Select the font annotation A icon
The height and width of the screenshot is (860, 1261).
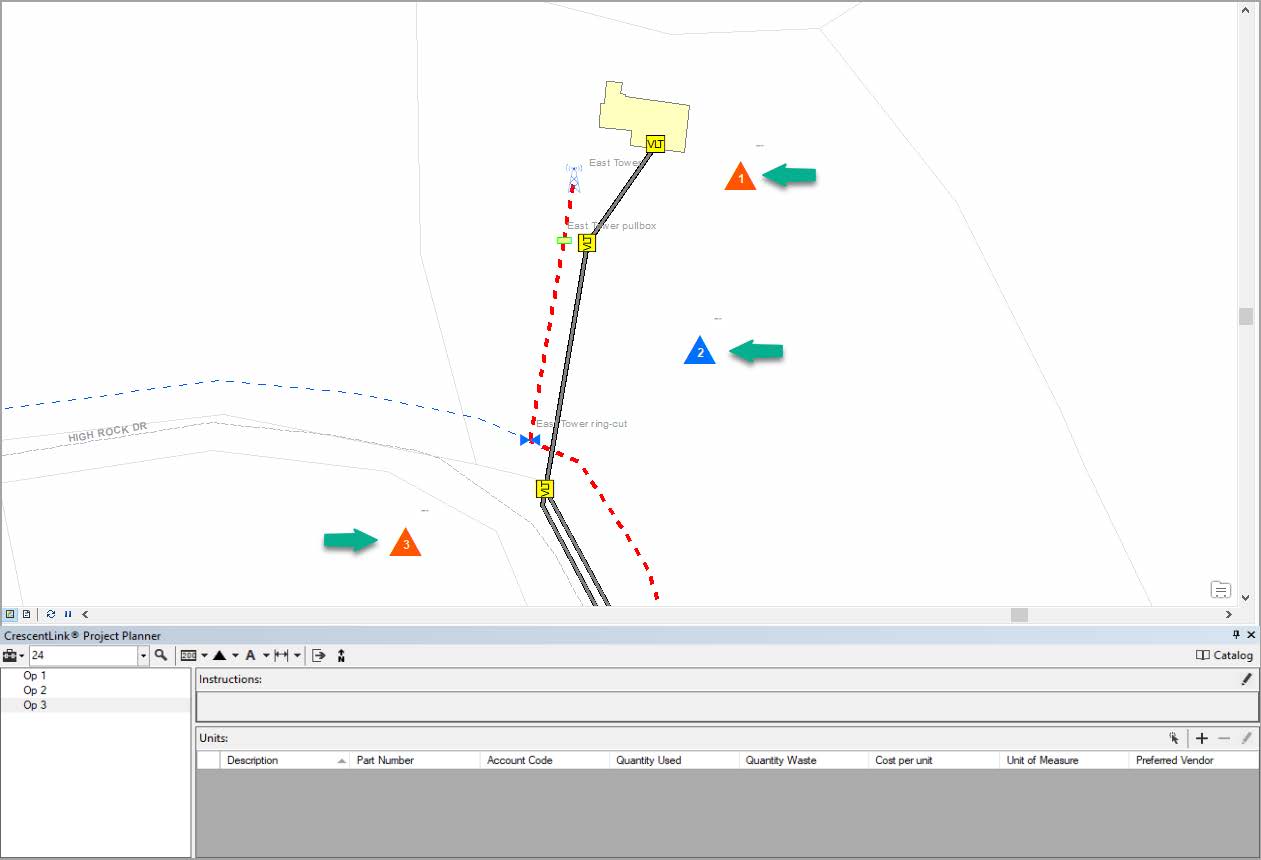point(251,655)
